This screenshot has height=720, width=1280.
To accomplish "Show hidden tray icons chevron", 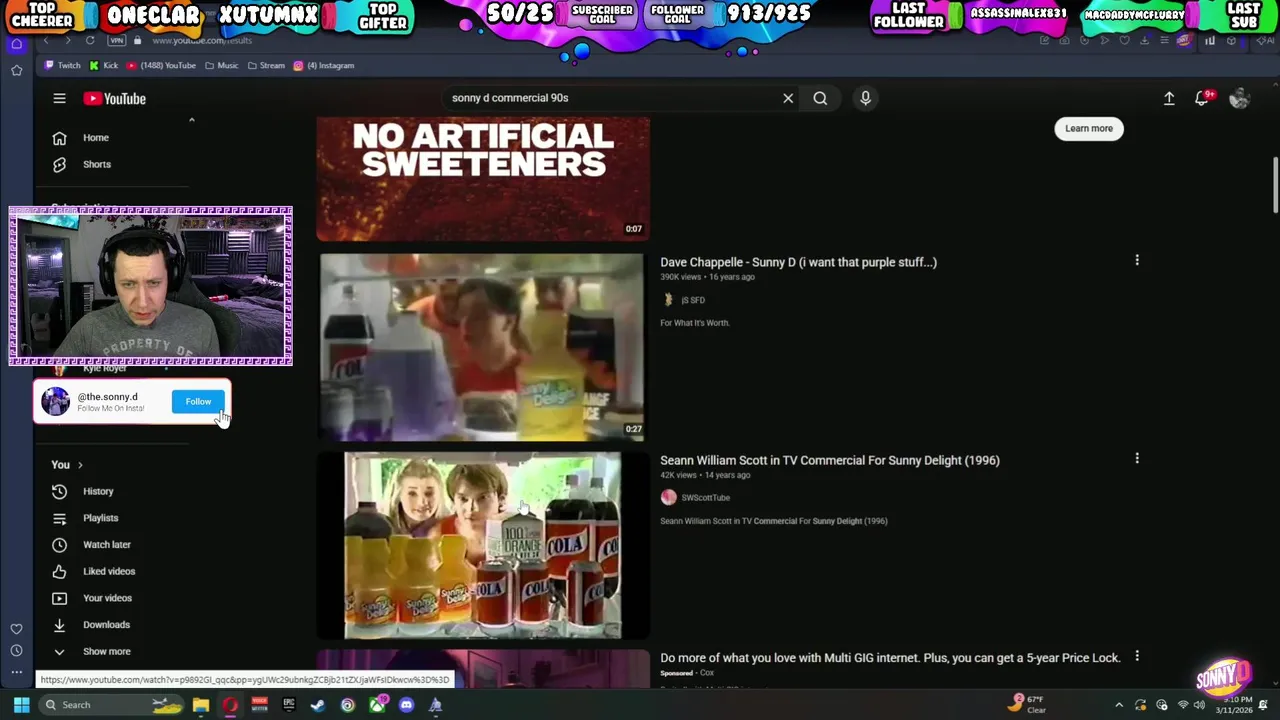I will point(1119,705).
